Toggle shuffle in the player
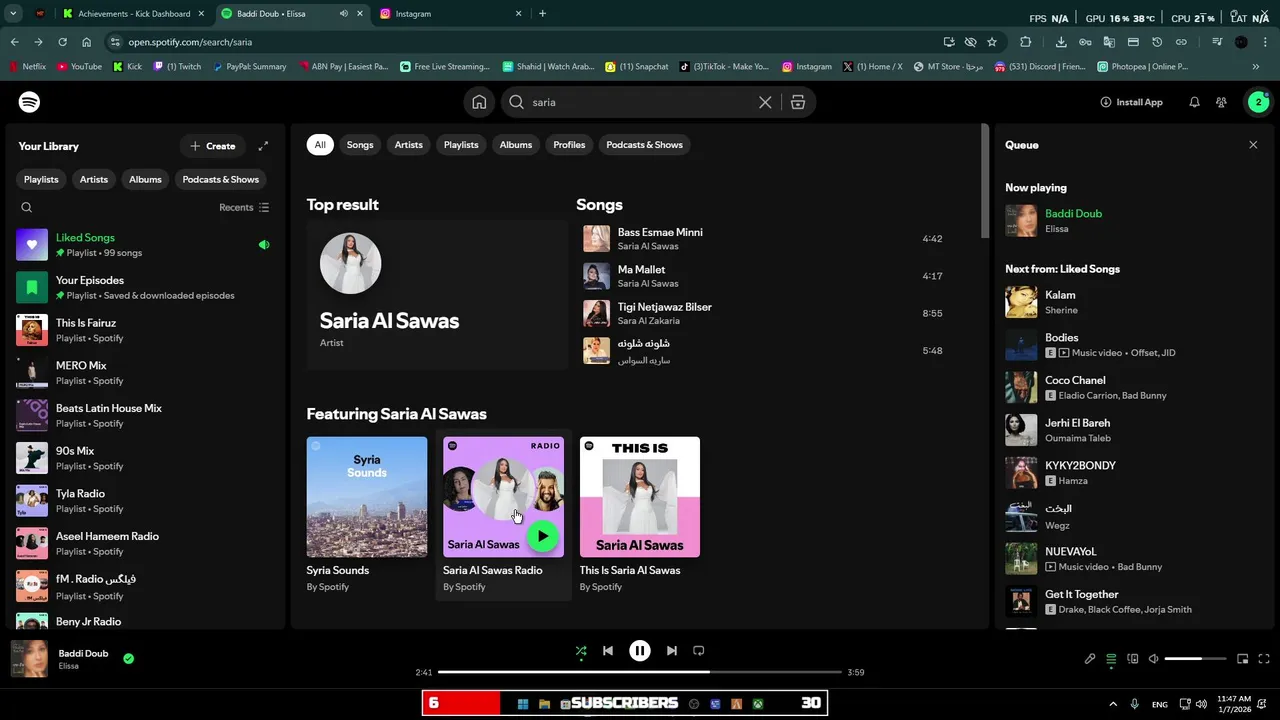Image resolution: width=1280 pixels, height=720 pixels. click(x=581, y=651)
